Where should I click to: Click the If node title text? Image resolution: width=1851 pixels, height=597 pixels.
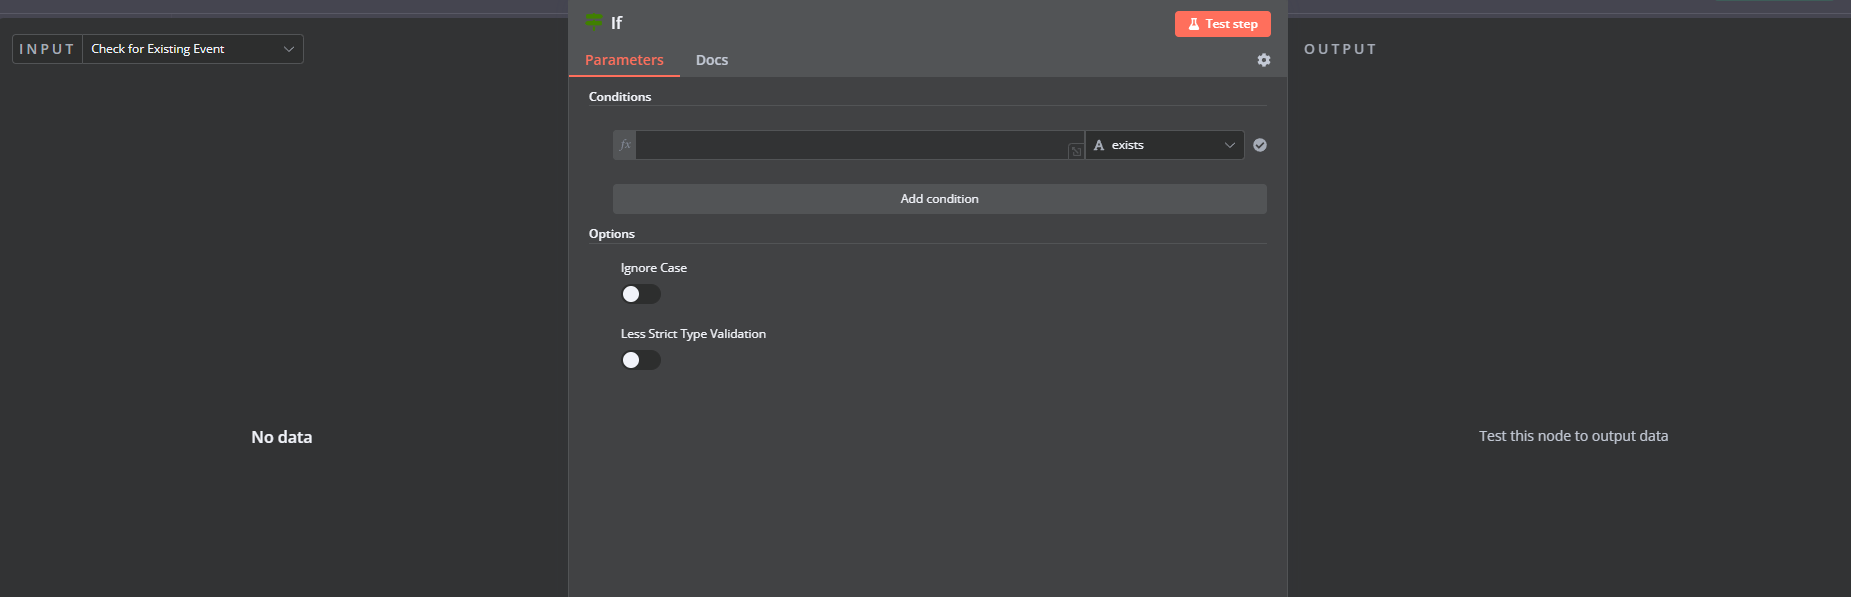pyautogui.click(x=617, y=23)
